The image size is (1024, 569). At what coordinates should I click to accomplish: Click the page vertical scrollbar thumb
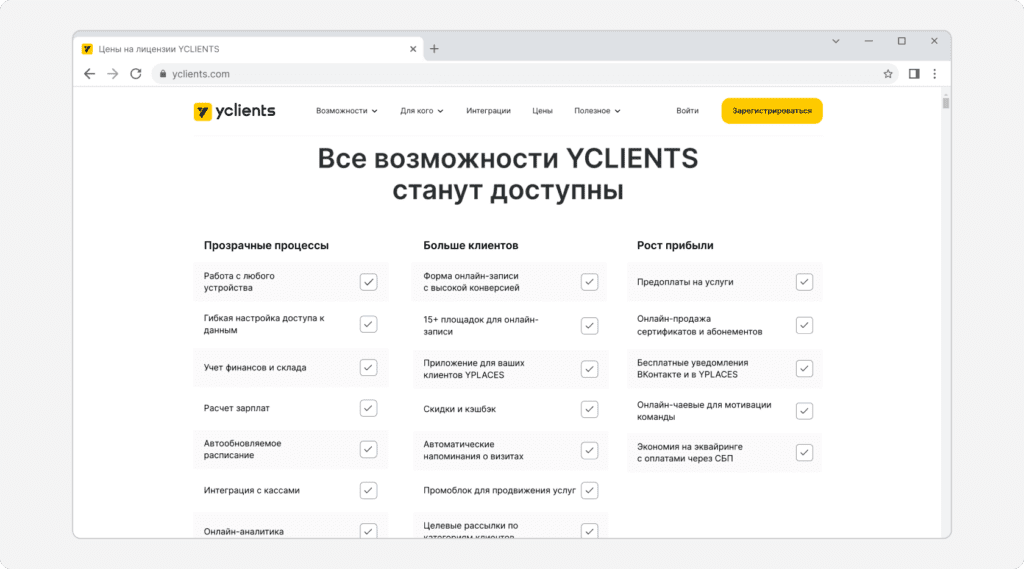(946, 103)
